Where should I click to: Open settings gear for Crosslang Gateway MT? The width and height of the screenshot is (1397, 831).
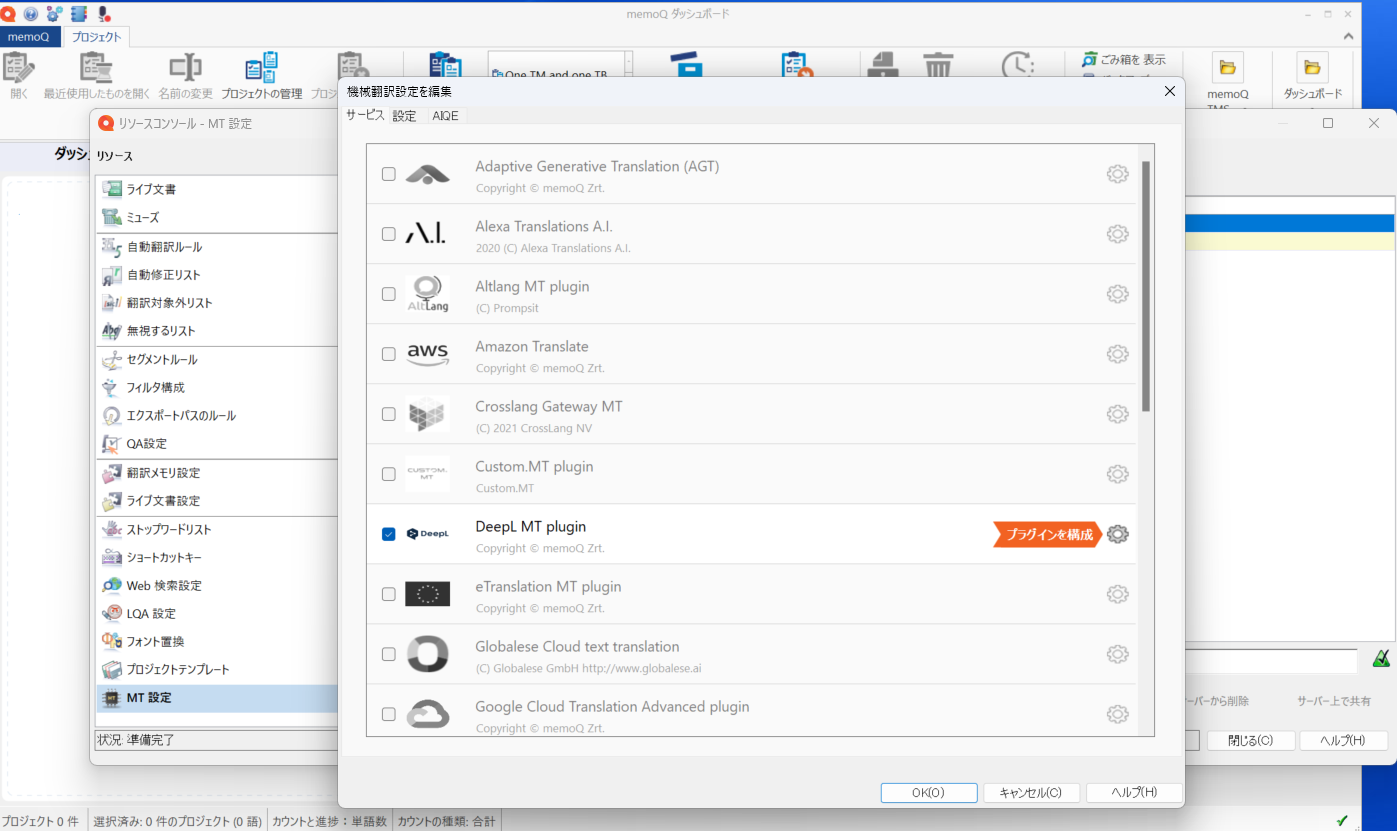tap(1117, 414)
